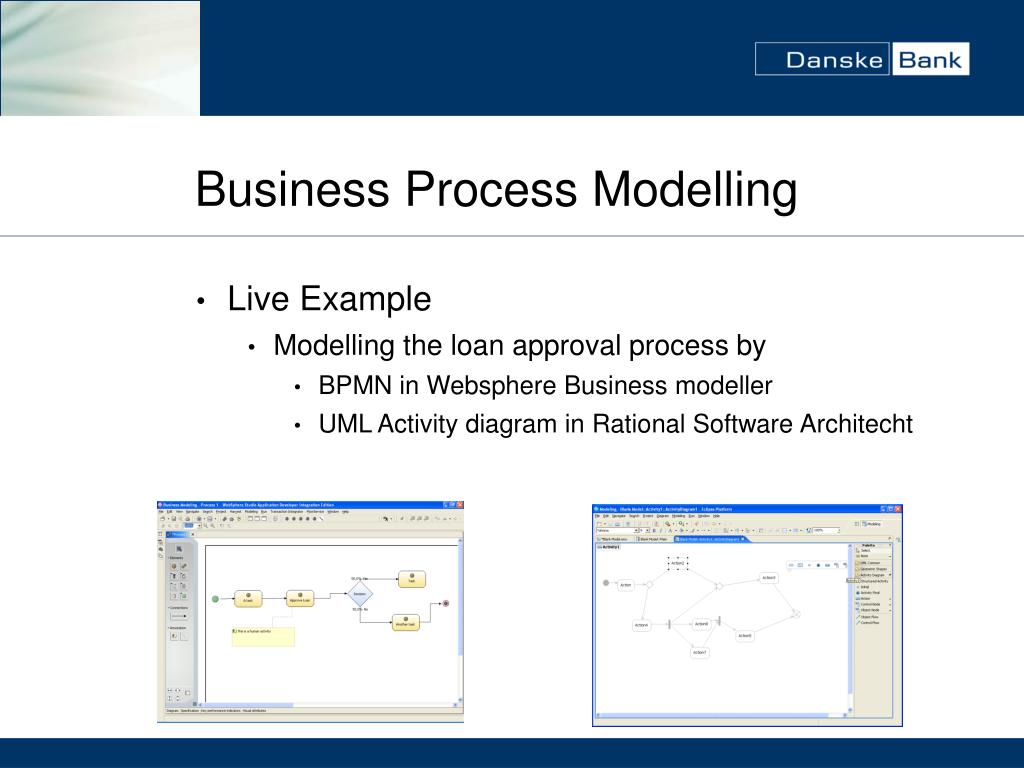Click the WebSphere horizontal scrollbar

(x=328, y=705)
